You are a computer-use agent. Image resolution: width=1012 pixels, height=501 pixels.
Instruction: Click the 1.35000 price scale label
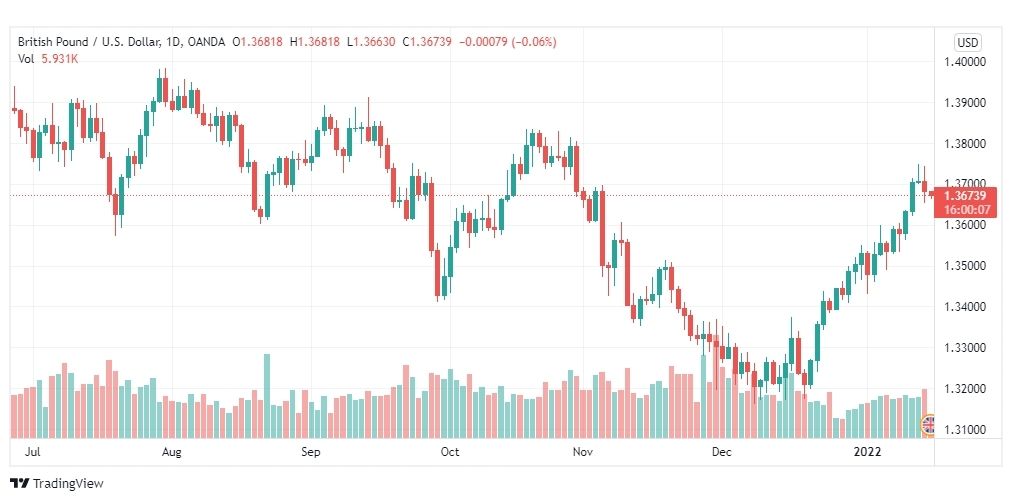(965, 266)
